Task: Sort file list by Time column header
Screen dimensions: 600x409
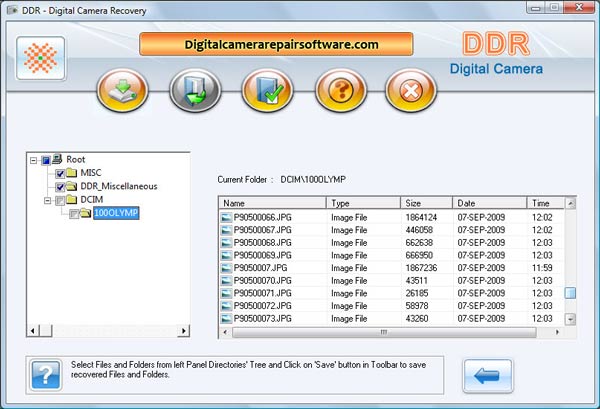Action: click(x=546, y=203)
